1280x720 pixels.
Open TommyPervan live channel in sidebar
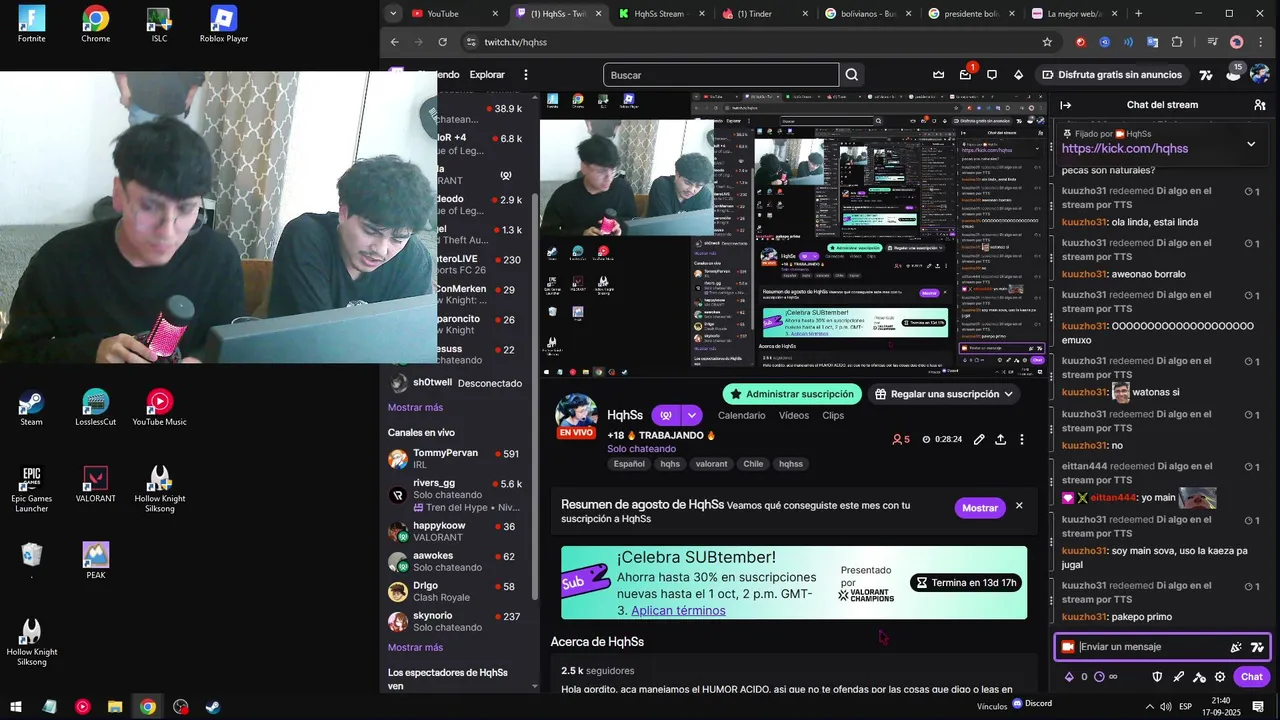tap(458, 459)
